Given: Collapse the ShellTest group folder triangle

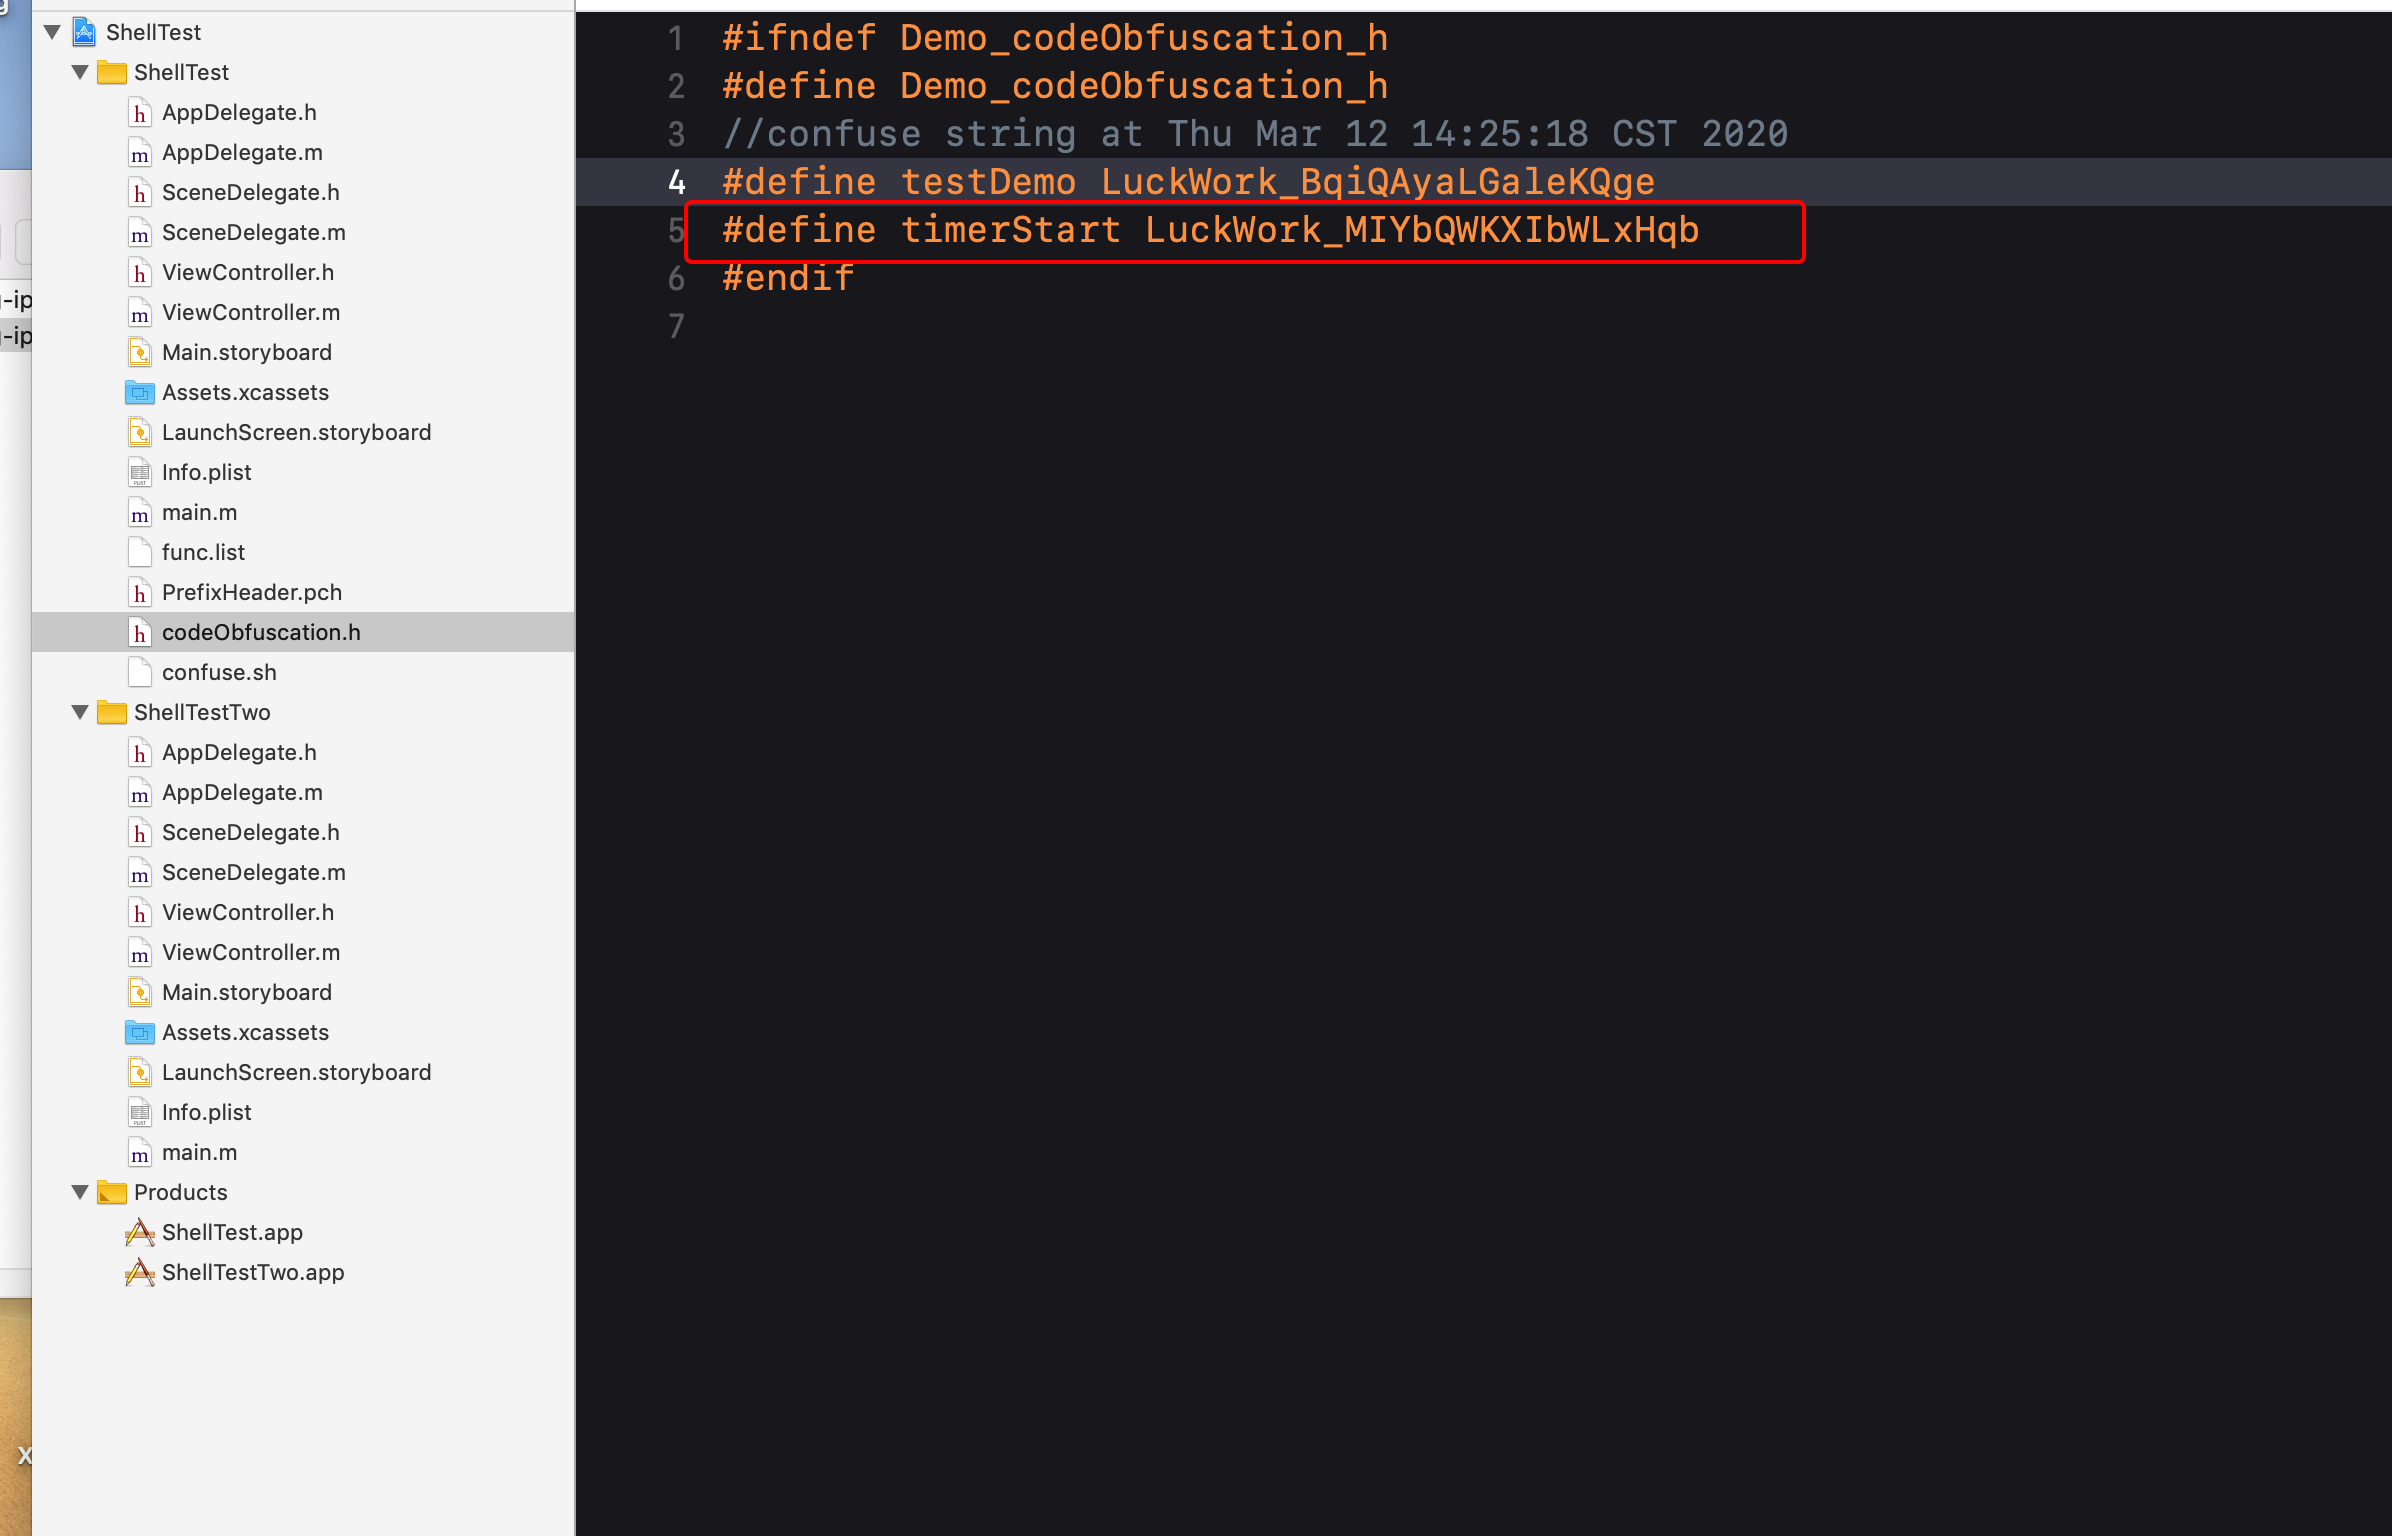Looking at the screenshot, I should [80, 72].
